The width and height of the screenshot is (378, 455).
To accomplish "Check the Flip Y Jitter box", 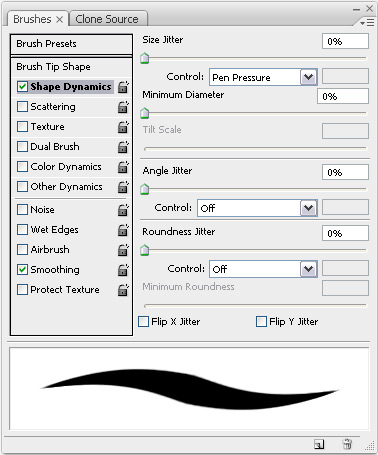I will click(261, 322).
